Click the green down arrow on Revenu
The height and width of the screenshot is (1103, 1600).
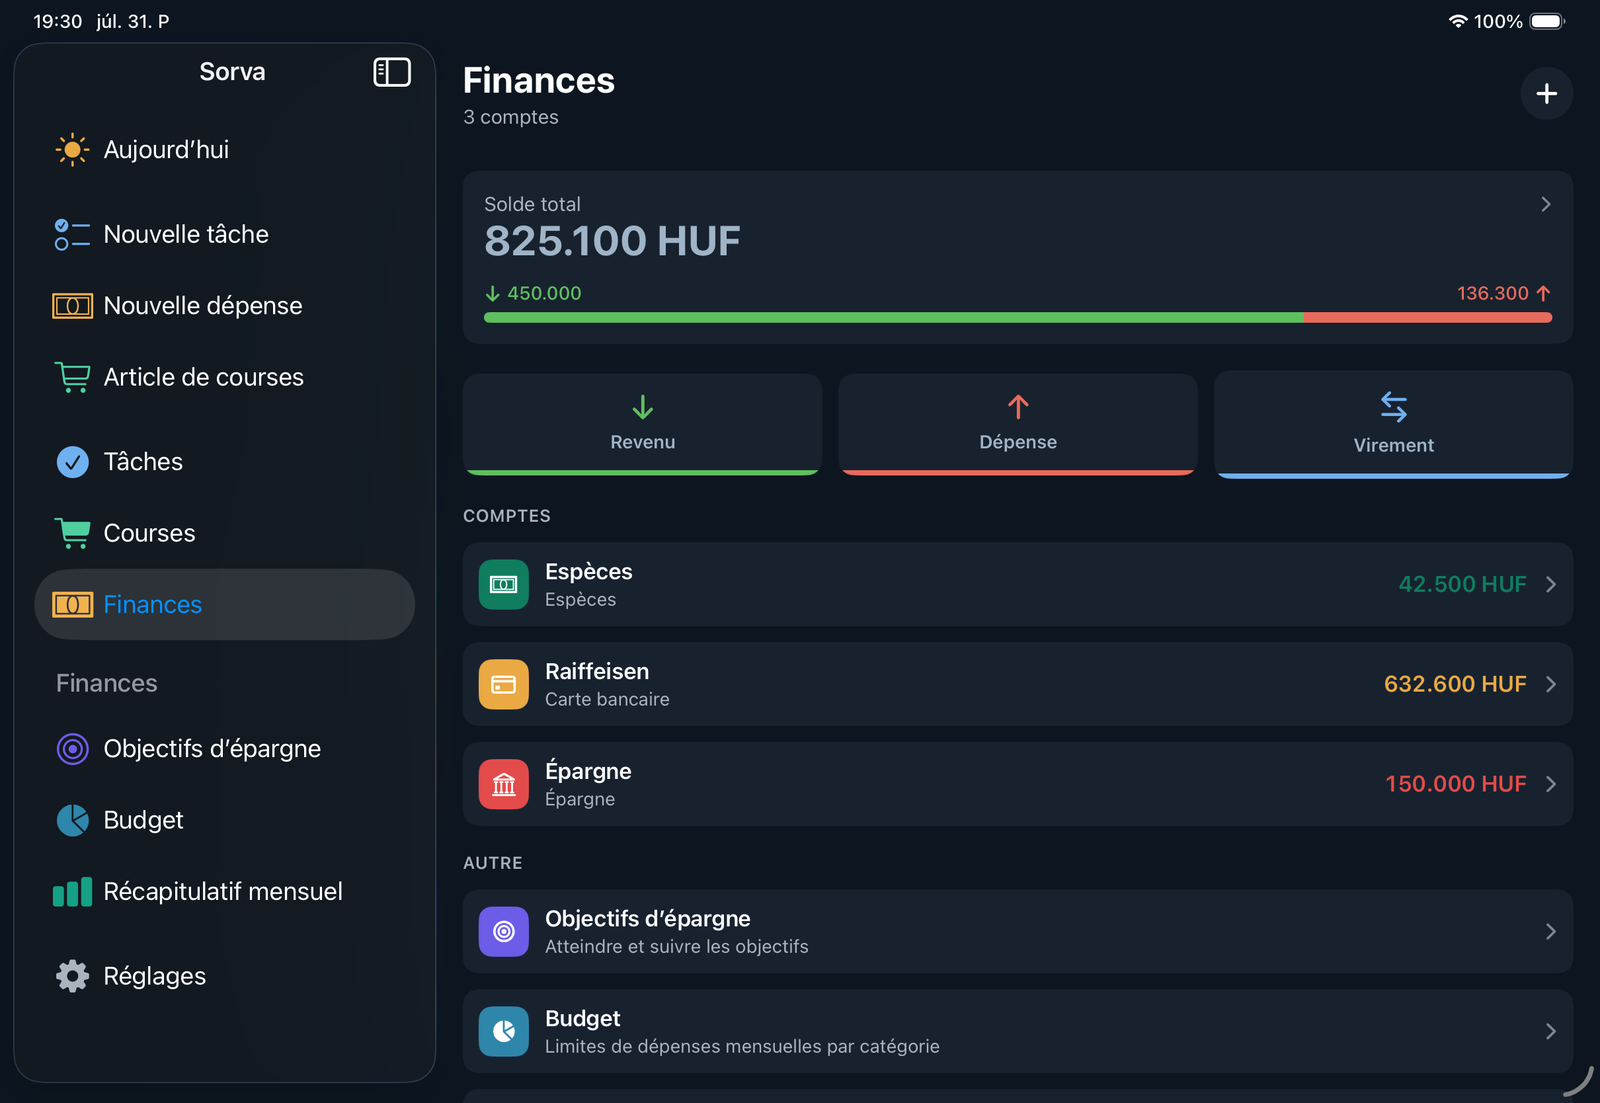coord(643,407)
